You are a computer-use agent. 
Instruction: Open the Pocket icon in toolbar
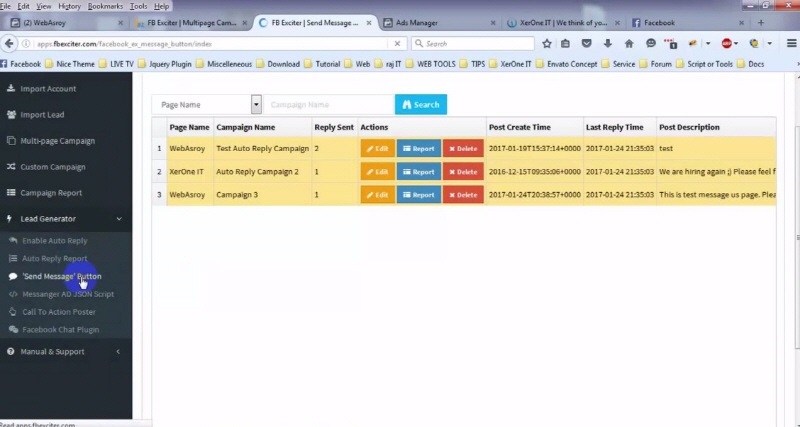click(587, 44)
